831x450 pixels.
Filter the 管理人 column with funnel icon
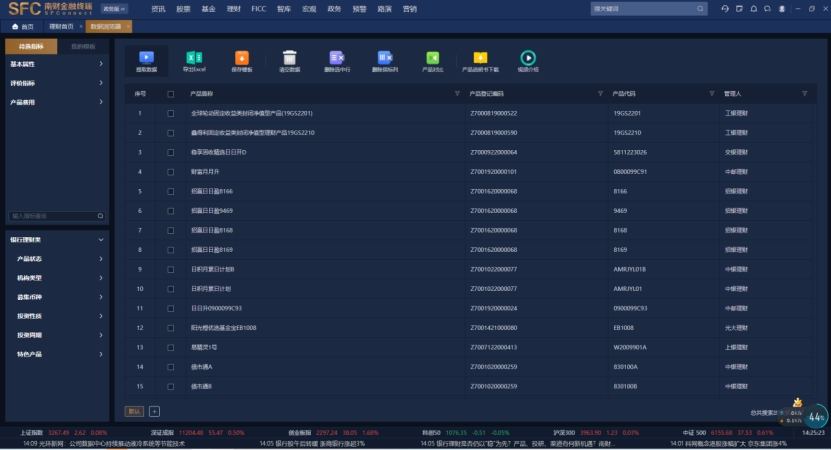click(x=805, y=94)
